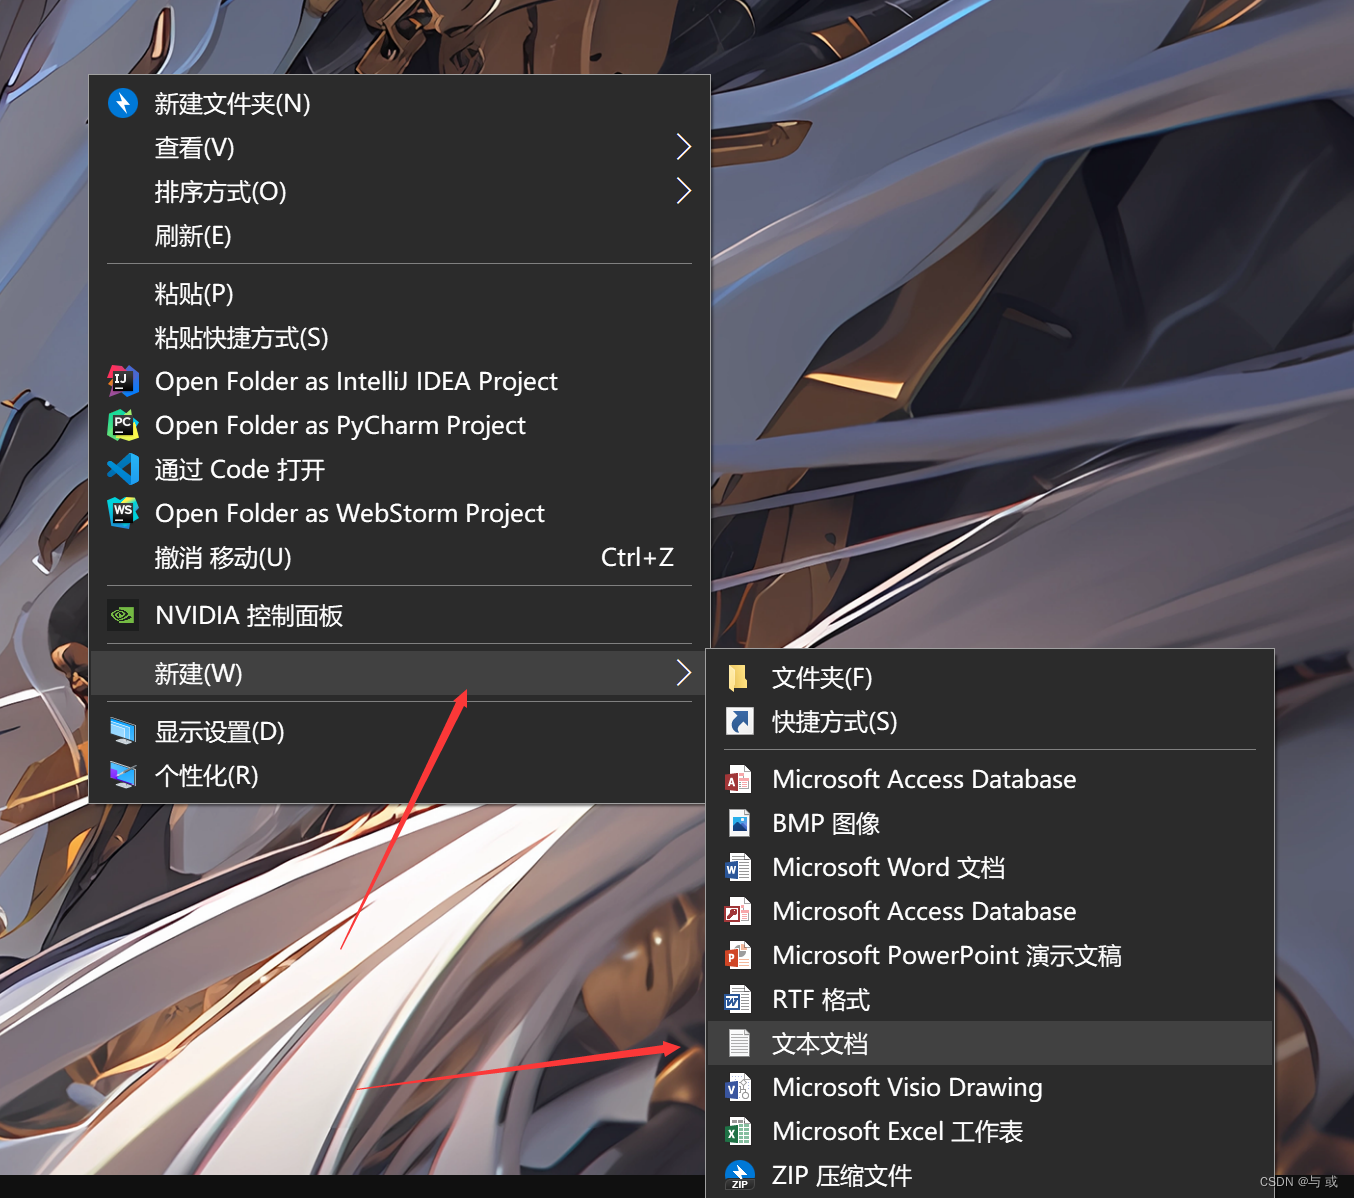Select Microsoft Word 文档 entry
The width and height of the screenshot is (1354, 1198).
coord(990,867)
